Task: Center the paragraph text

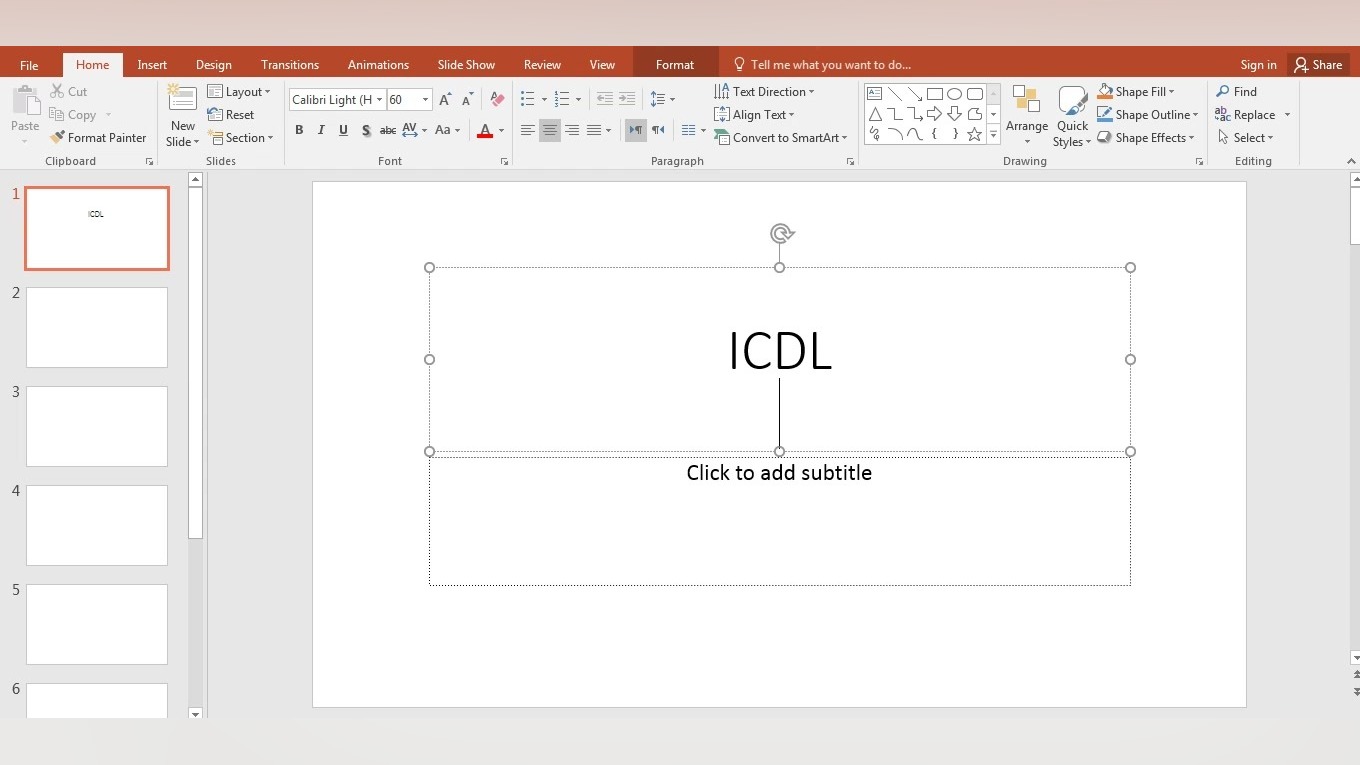Action: [550, 130]
